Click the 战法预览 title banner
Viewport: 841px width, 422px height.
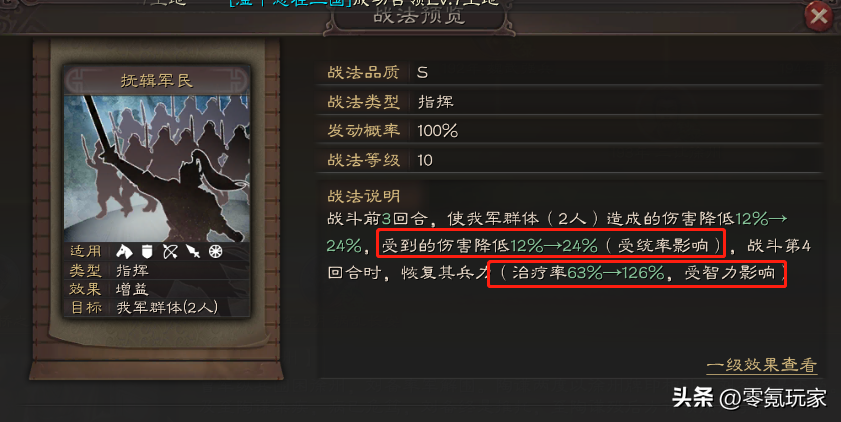(x=419, y=16)
